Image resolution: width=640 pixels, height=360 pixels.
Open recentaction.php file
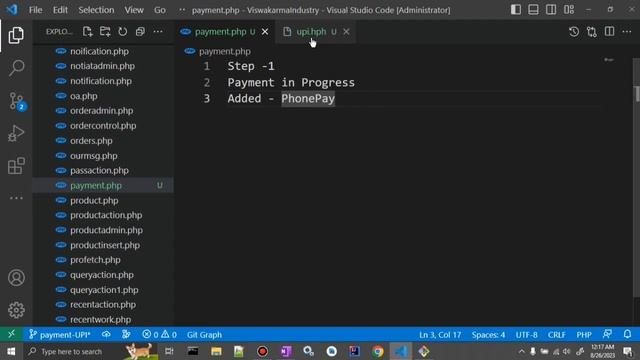[103, 304]
